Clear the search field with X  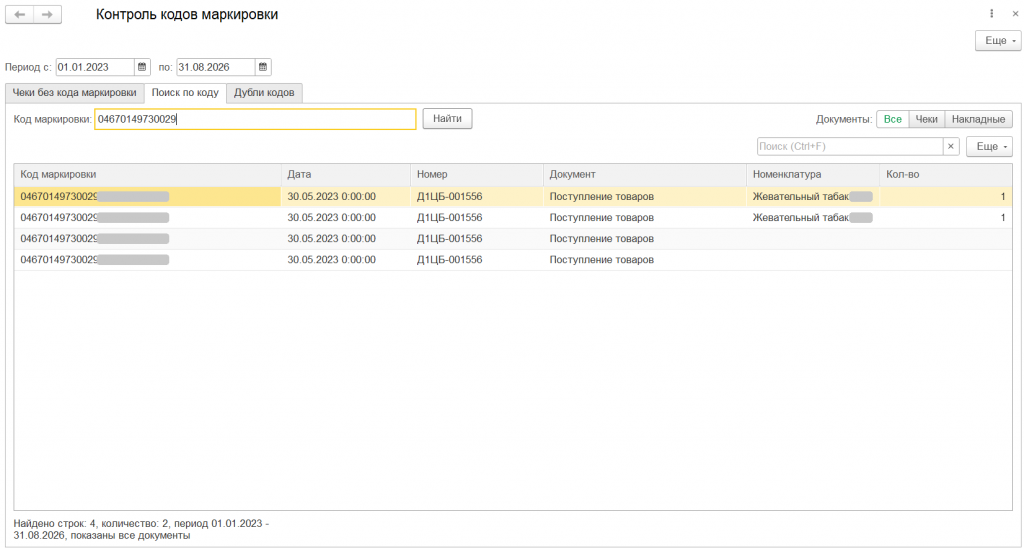tap(951, 146)
